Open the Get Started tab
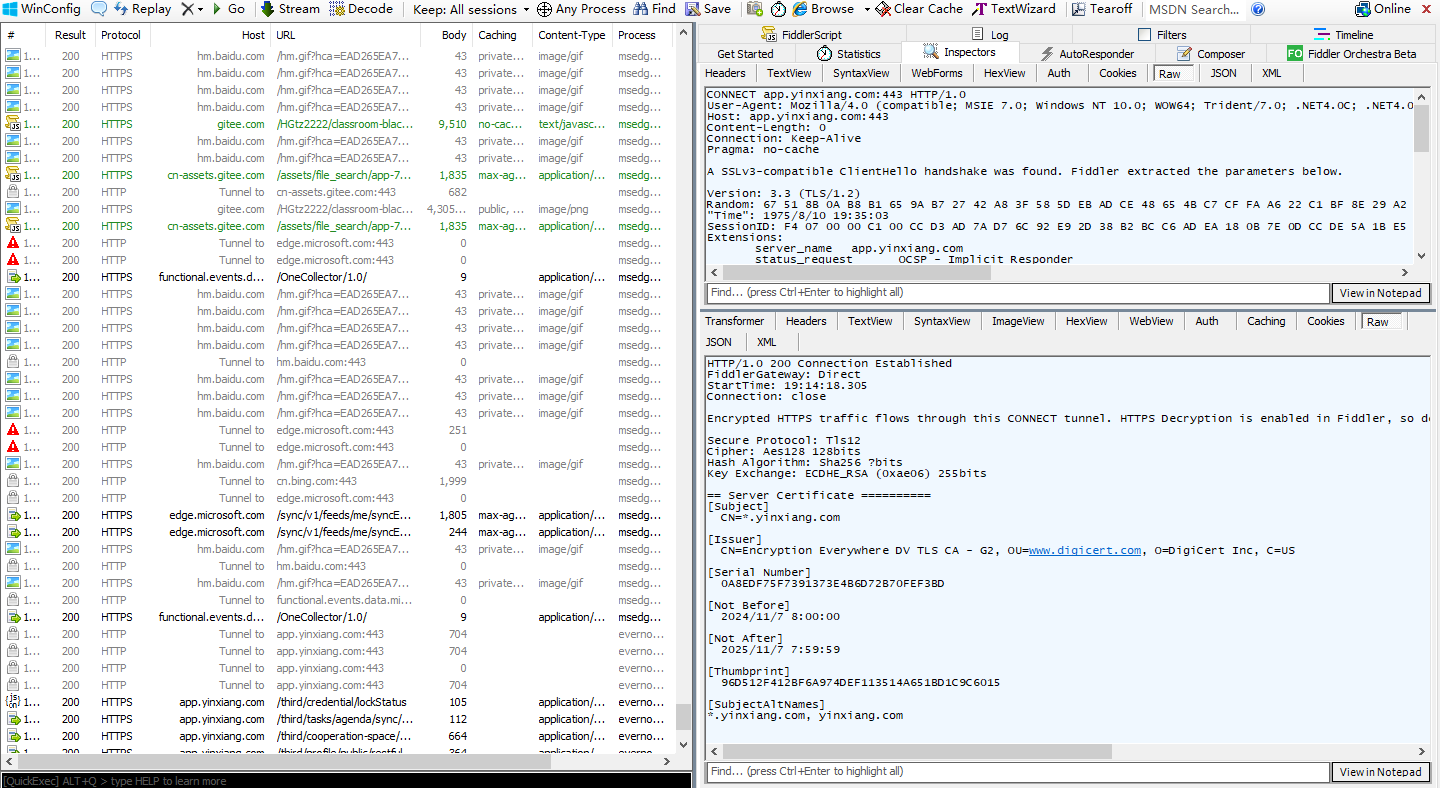Image resolution: width=1440 pixels, height=788 pixels. coord(745,54)
